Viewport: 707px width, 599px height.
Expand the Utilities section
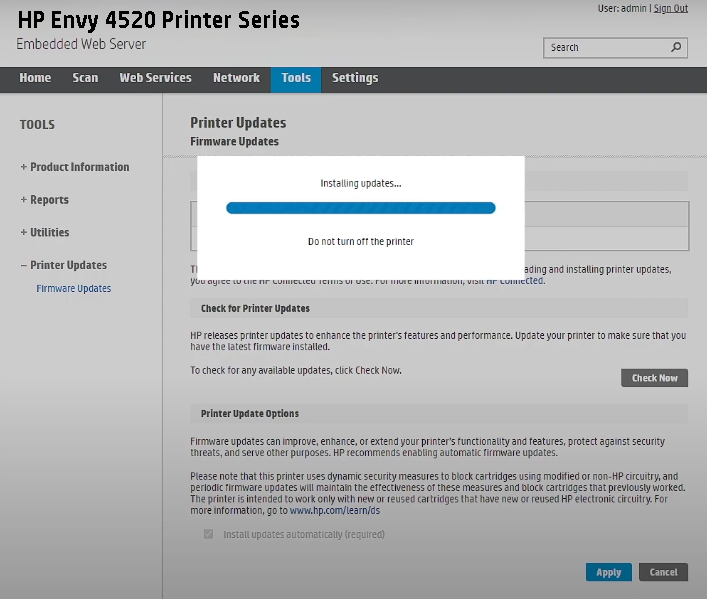click(45, 232)
